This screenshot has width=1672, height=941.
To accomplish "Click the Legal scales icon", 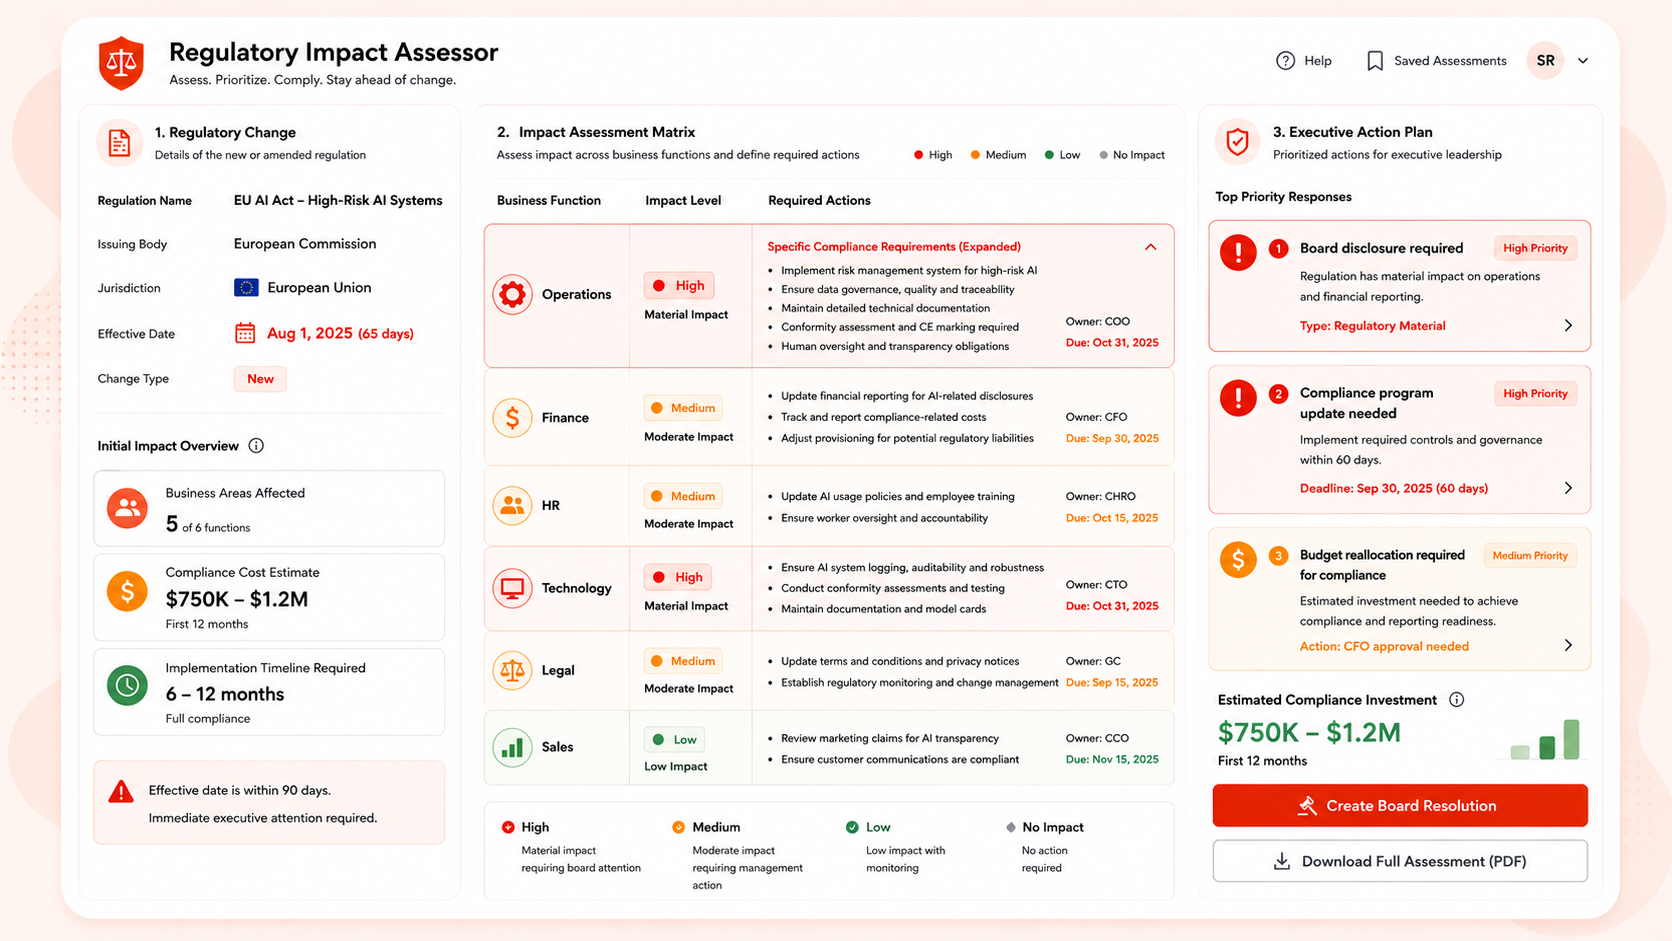I will click(512, 670).
